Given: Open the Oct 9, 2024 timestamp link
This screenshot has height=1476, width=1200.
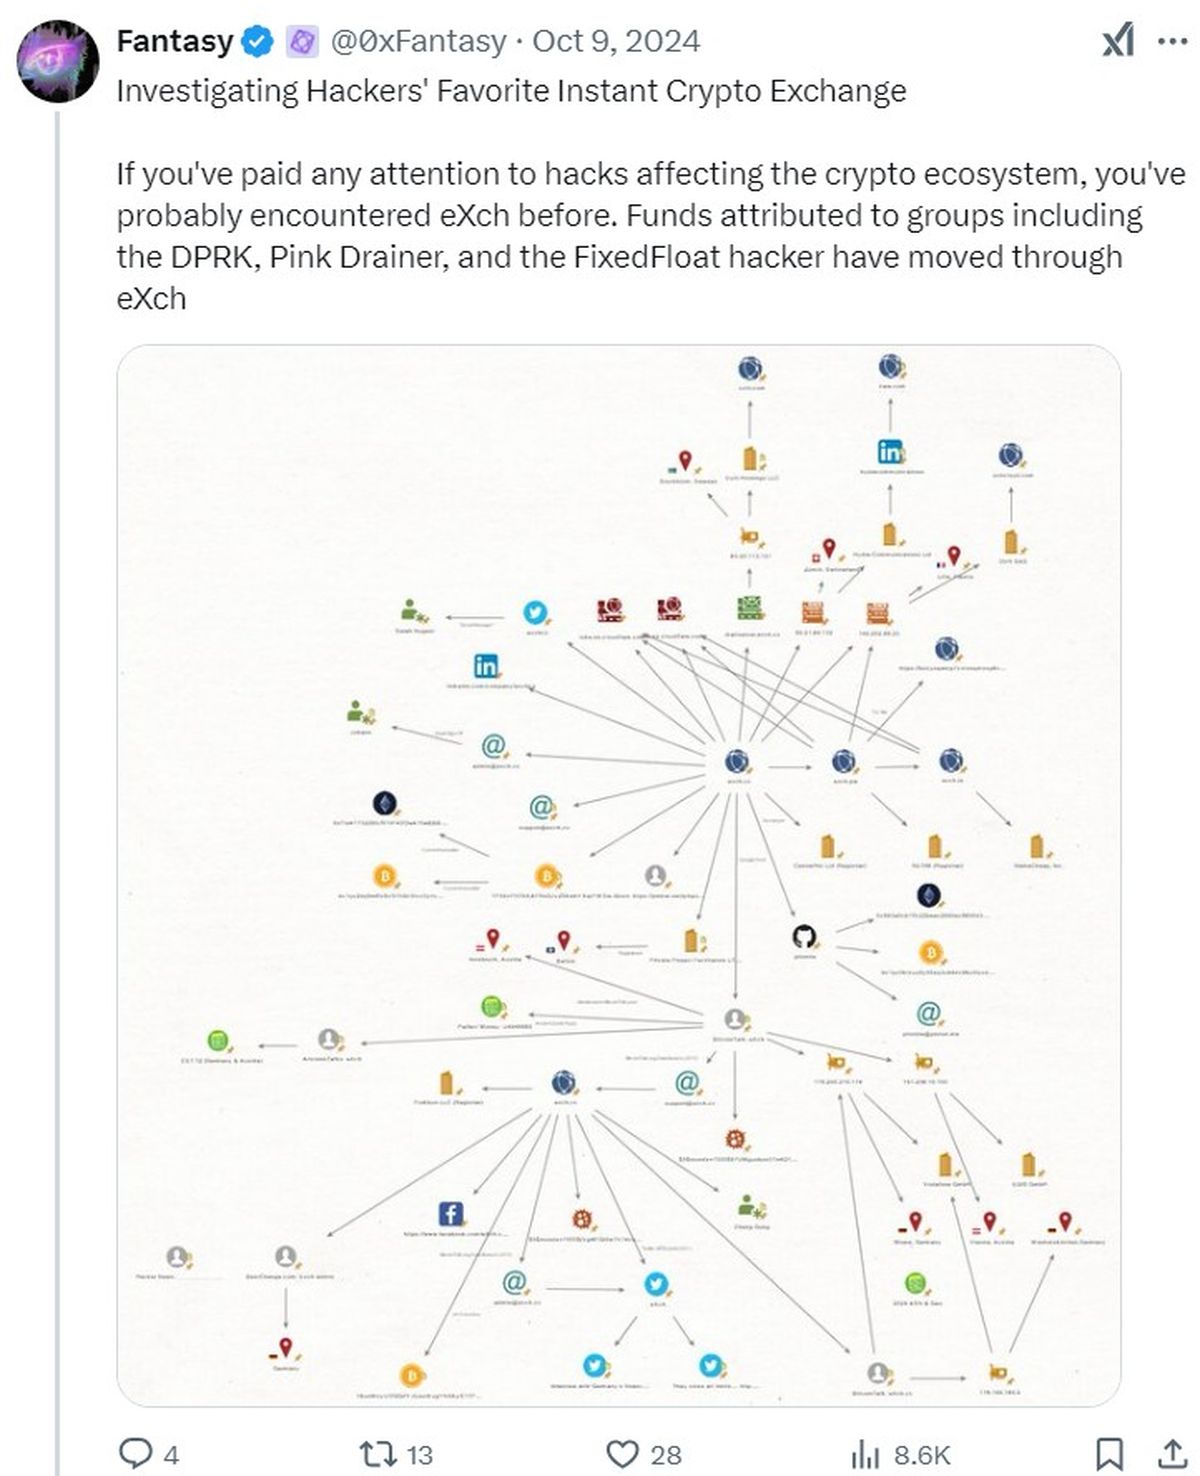Looking at the screenshot, I should [615, 41].
